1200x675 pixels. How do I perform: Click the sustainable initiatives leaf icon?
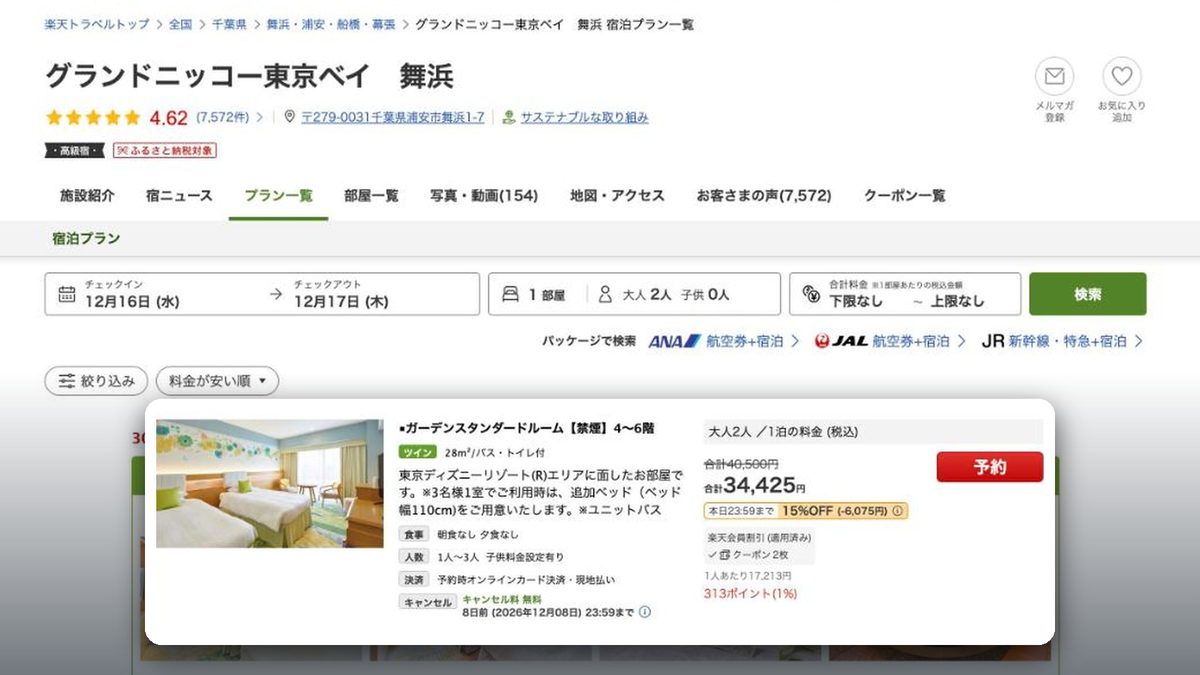click(509, 117)
